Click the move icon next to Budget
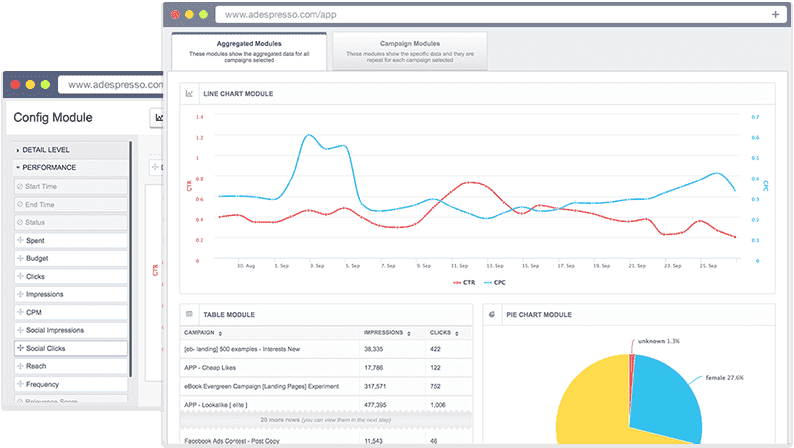The image size is (794, 448). pos(19,259)
